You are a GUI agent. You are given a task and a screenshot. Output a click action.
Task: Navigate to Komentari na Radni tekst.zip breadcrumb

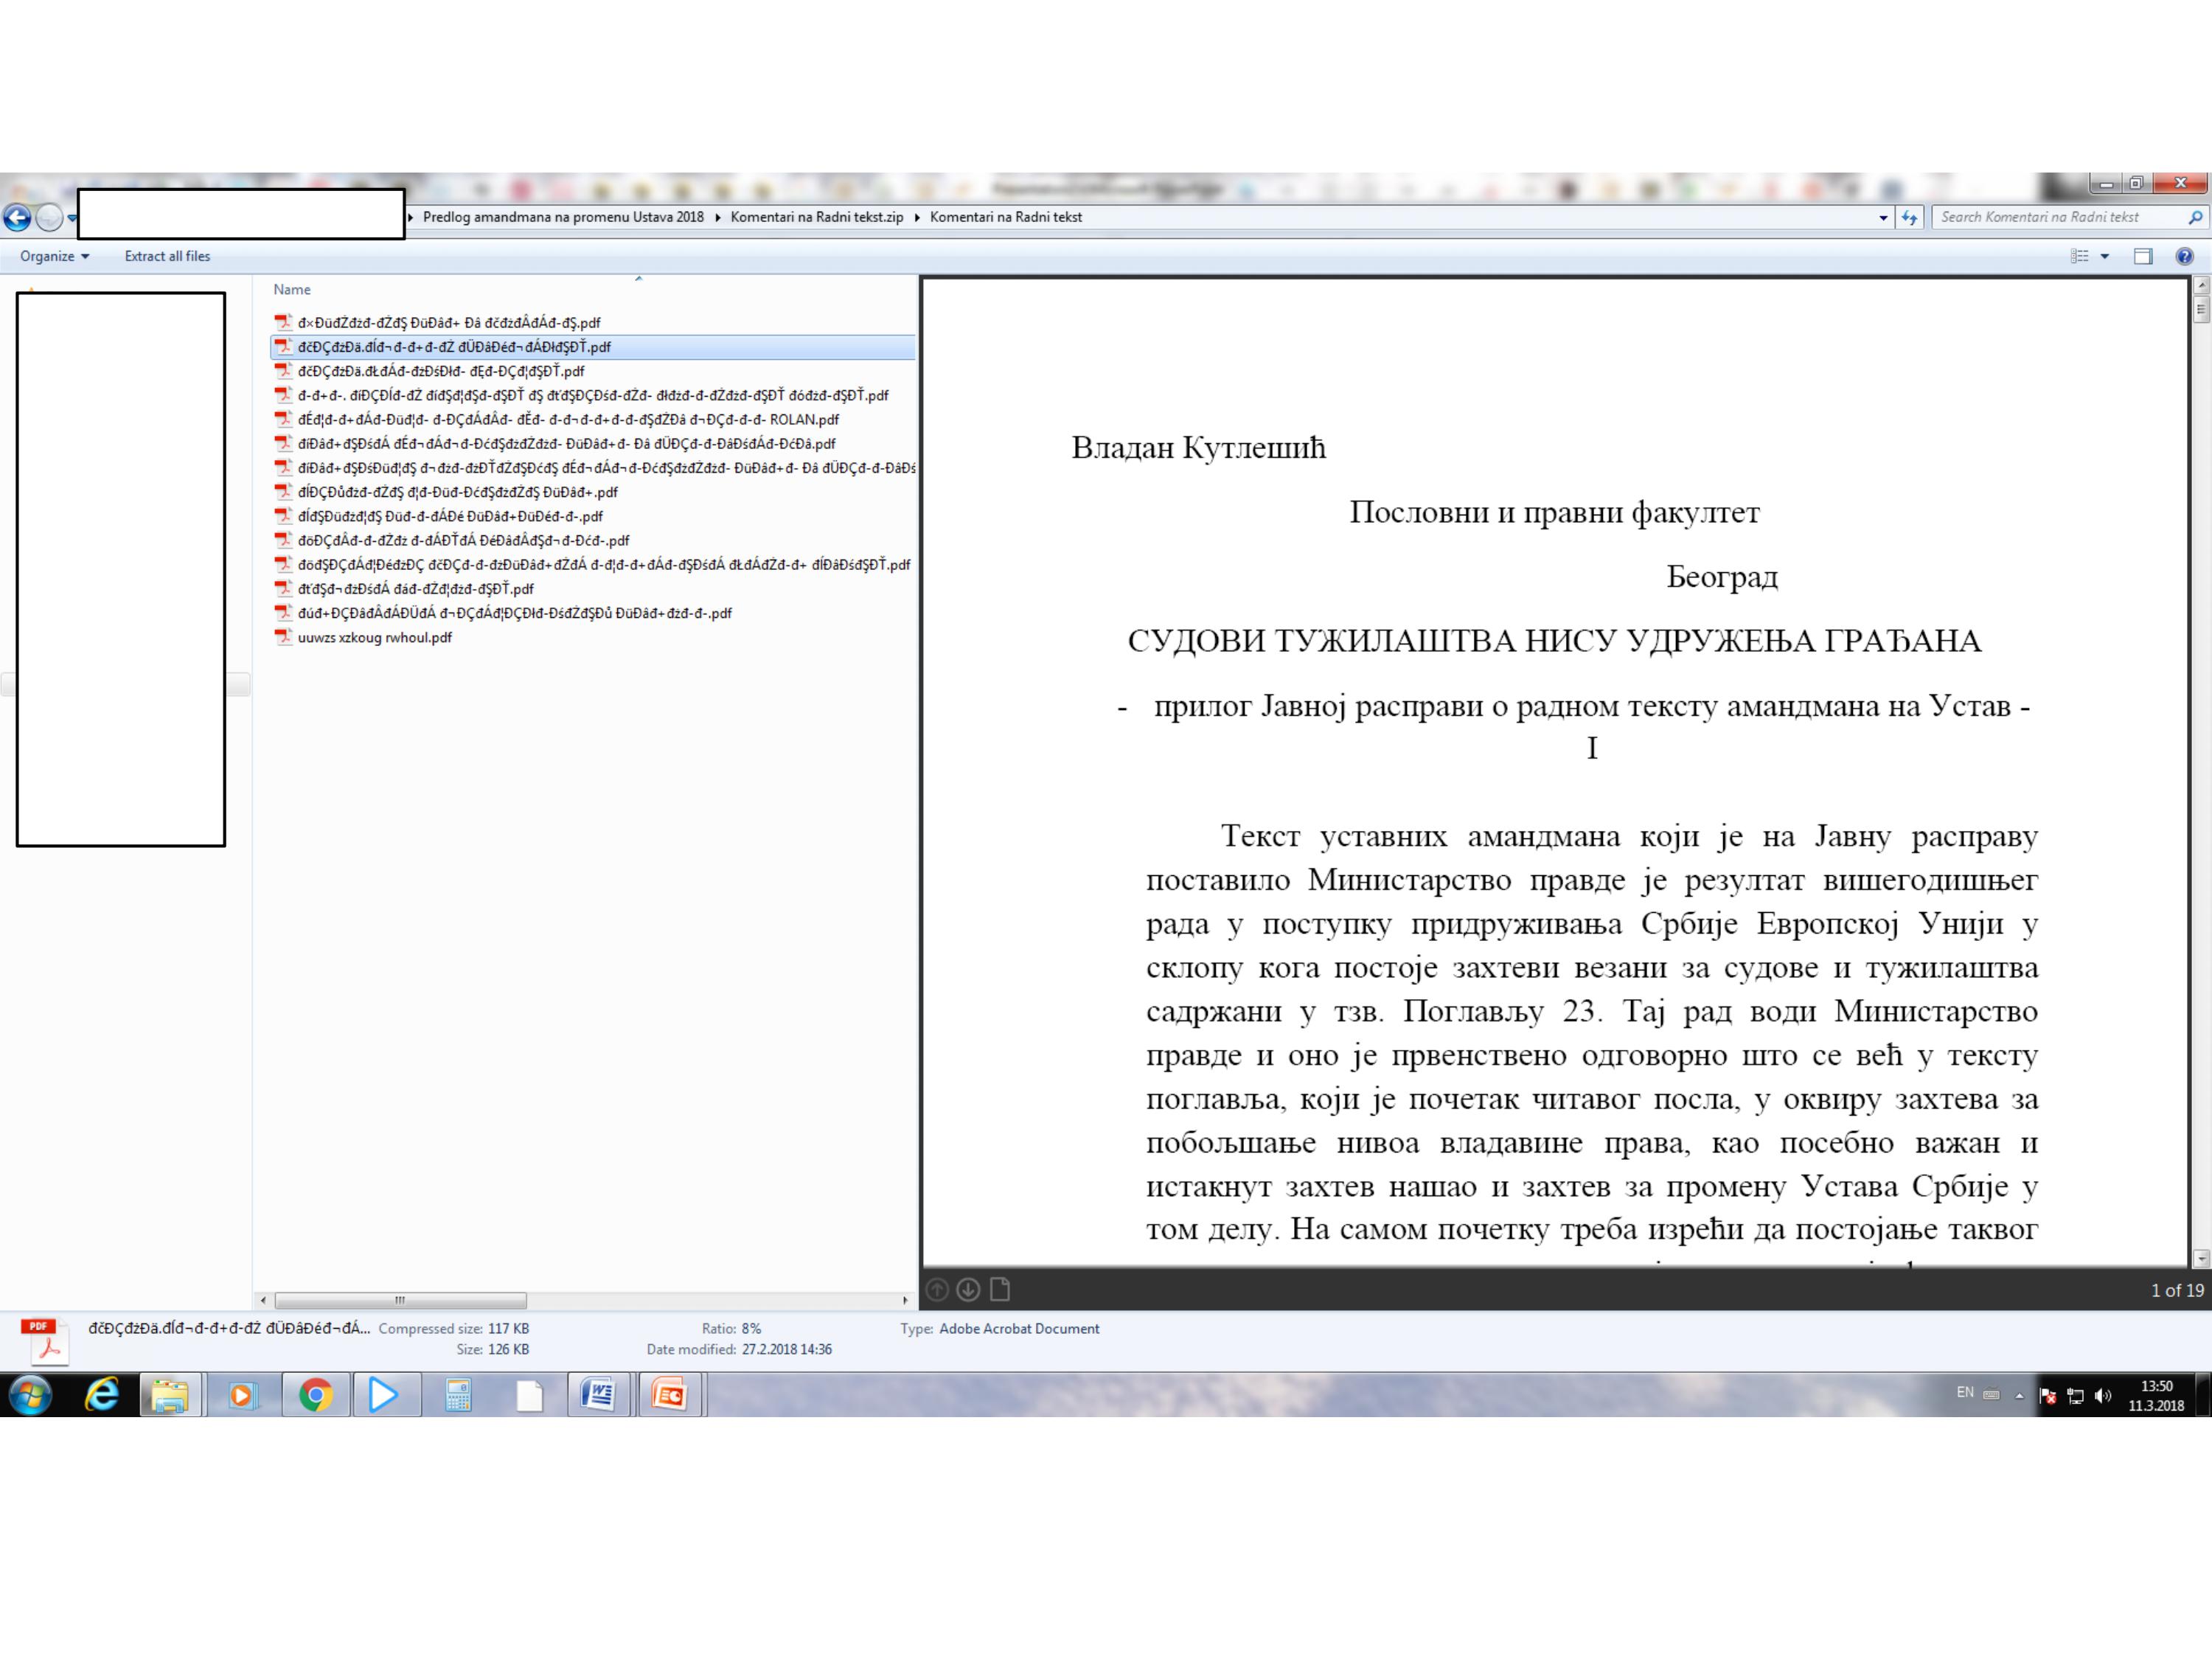[x=816, y=217]
